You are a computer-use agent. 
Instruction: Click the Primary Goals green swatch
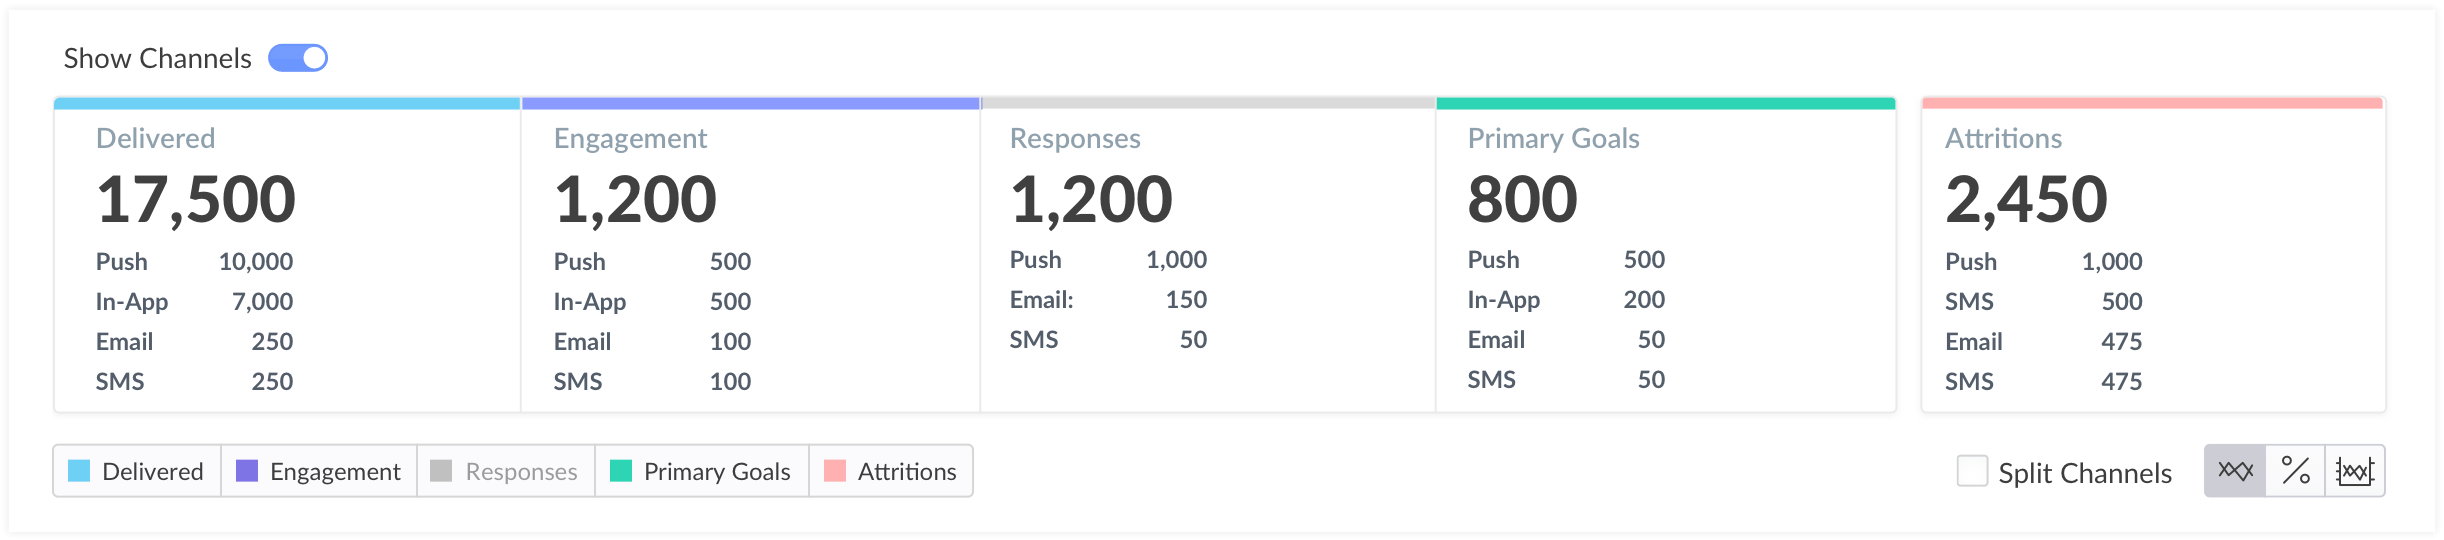click(x=621, y=471)
